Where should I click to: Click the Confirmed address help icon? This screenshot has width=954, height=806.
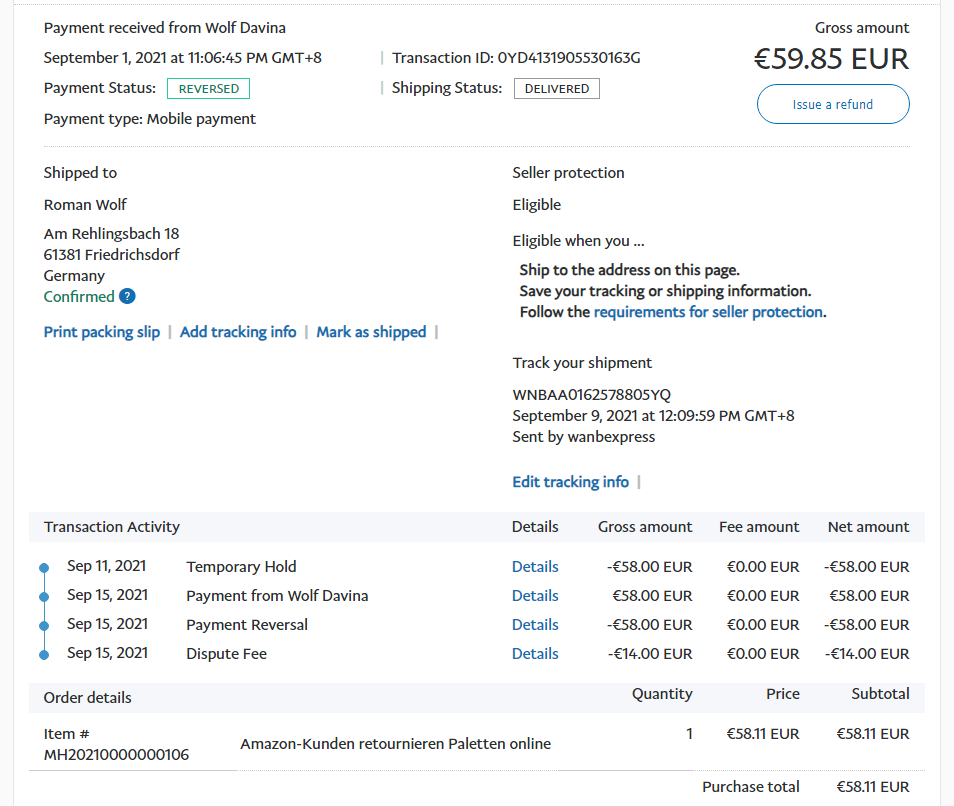click(127, 296)
